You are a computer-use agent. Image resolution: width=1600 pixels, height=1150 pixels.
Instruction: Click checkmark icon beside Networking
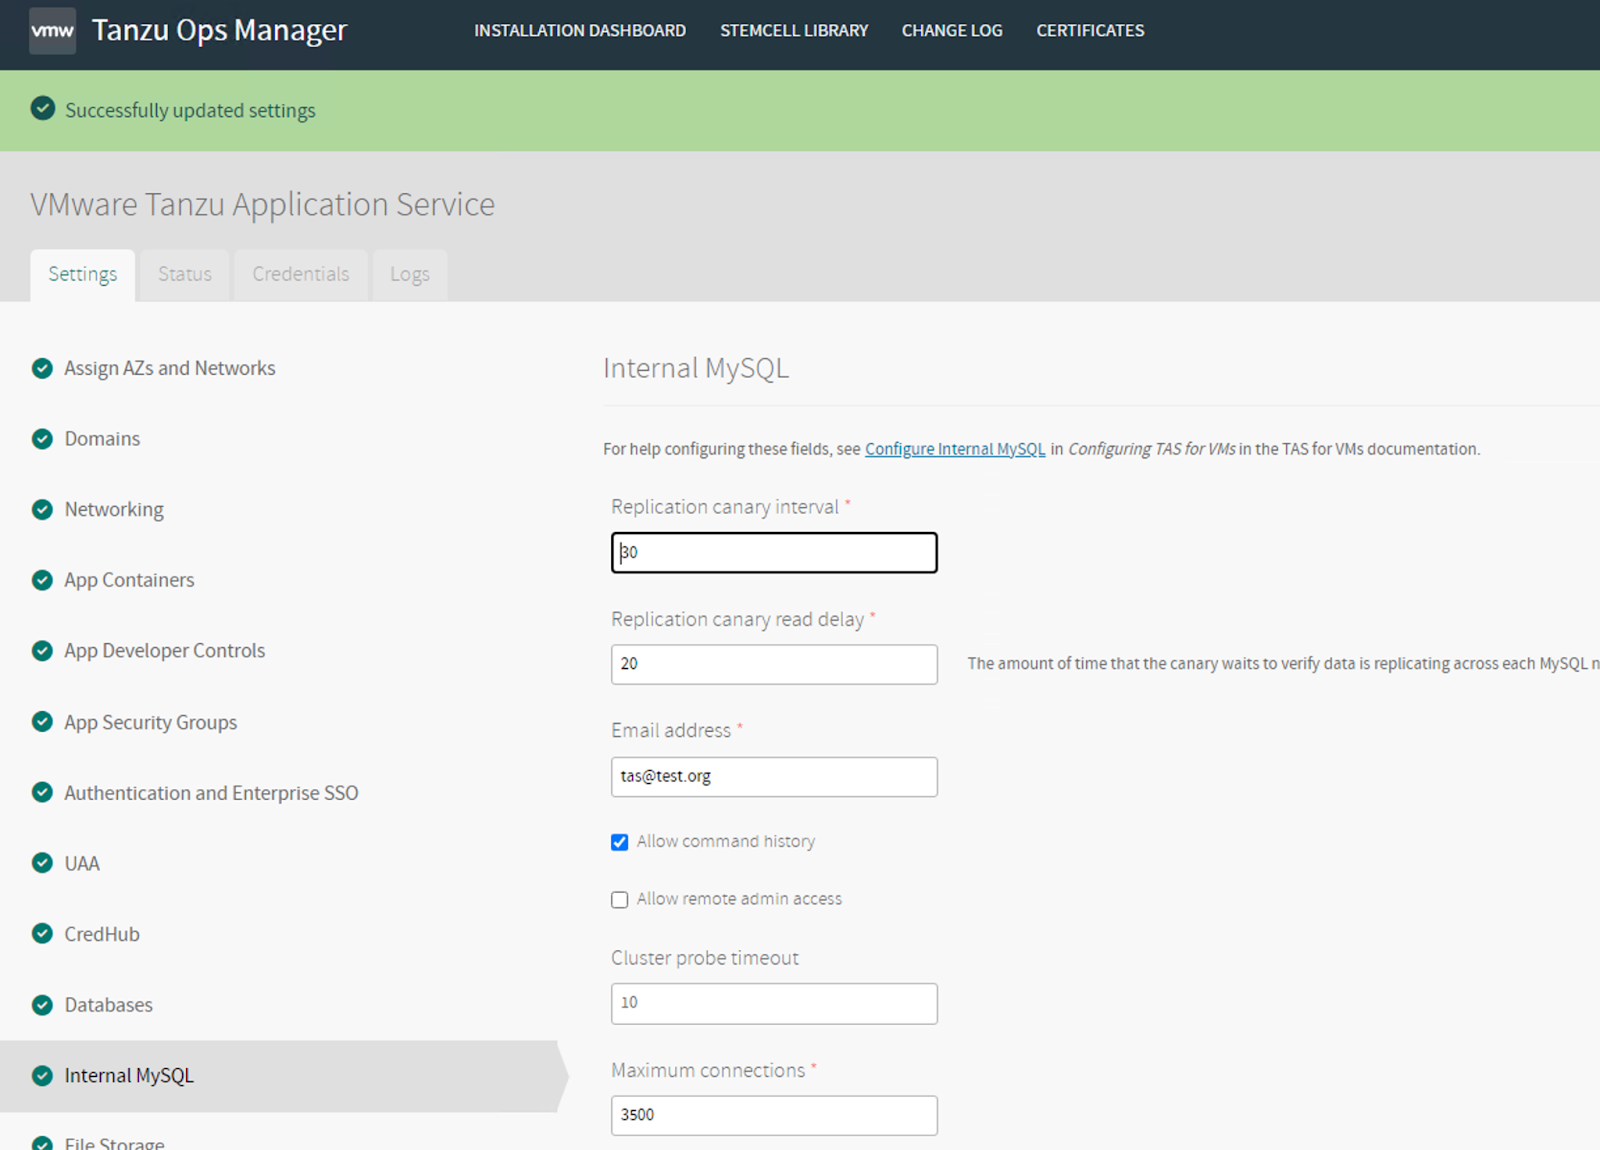click(42, 509)
